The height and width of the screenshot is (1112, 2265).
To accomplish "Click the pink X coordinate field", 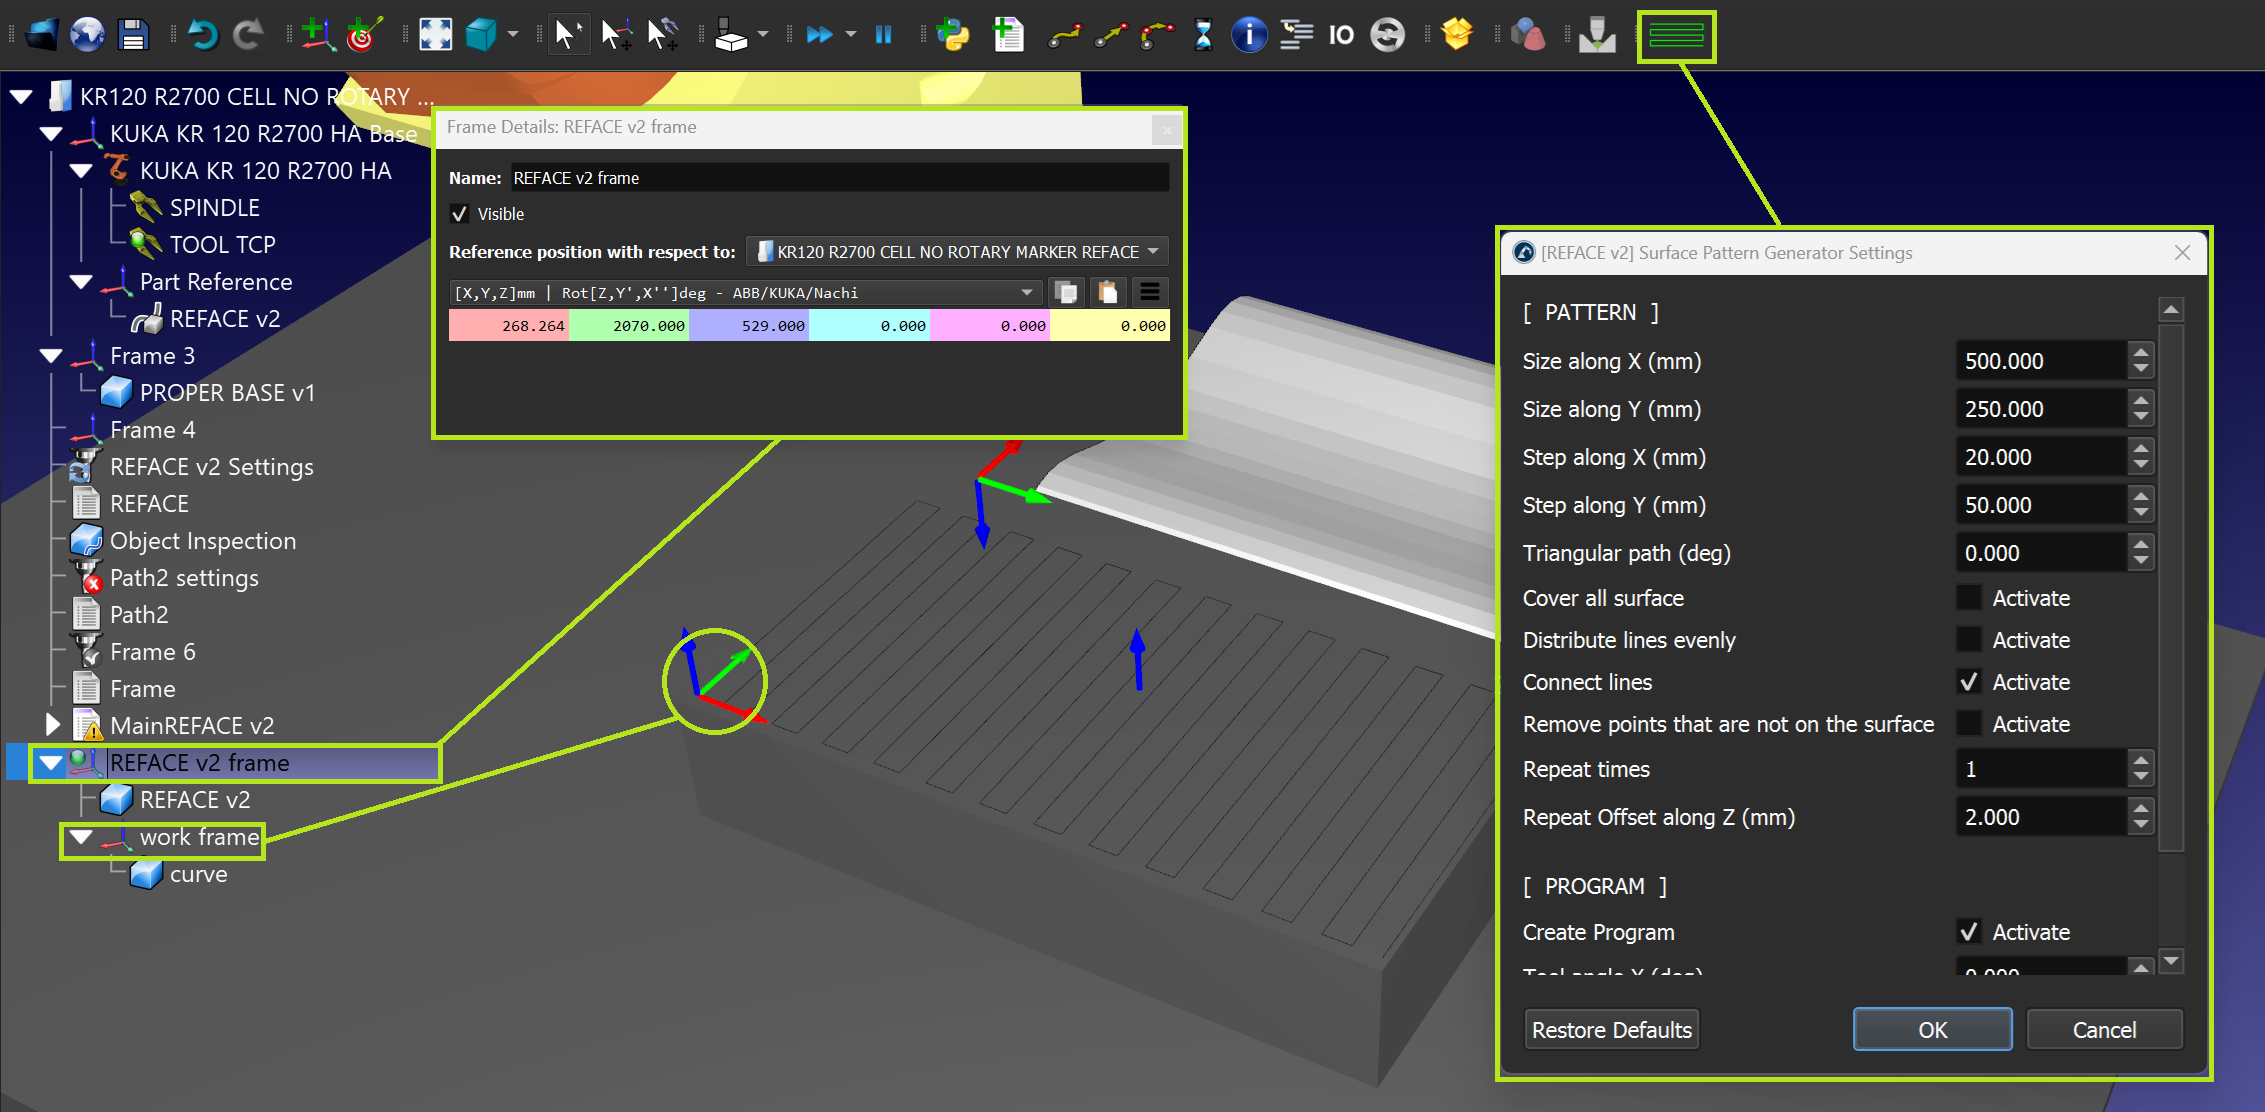I will (x=509, y=326).
